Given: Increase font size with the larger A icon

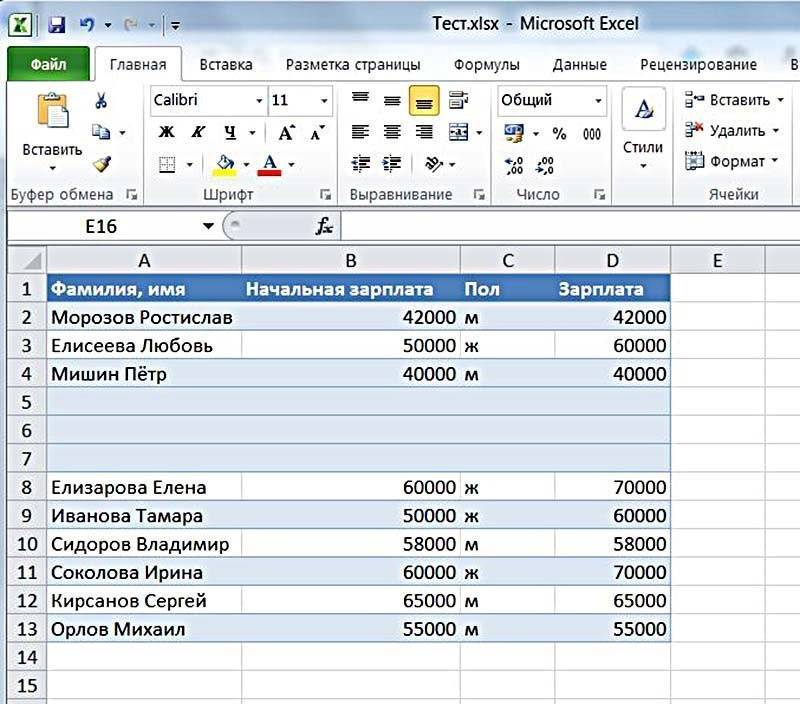Looking at the screenshot, I should [287, 133].
